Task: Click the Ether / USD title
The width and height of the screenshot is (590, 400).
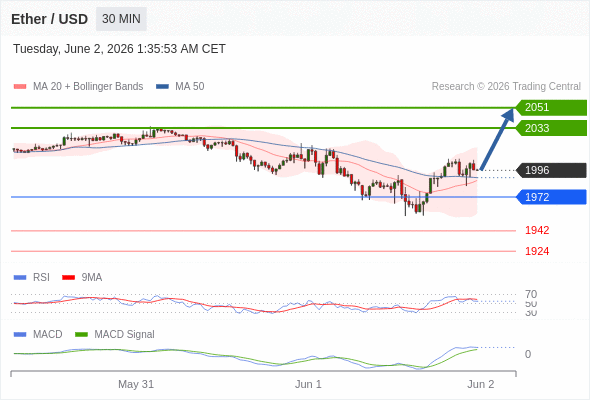Action: point(49,19)
